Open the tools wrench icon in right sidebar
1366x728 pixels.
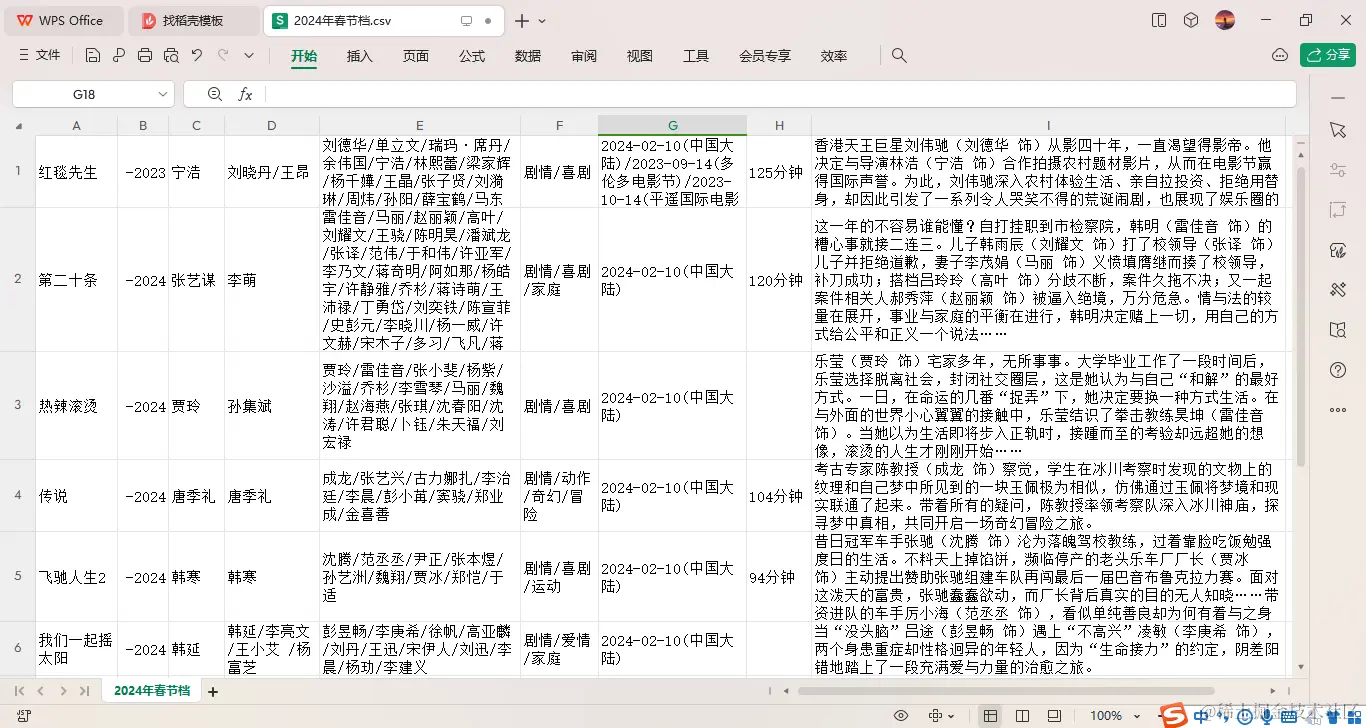pyautogui.click(x=1338, y=290)
